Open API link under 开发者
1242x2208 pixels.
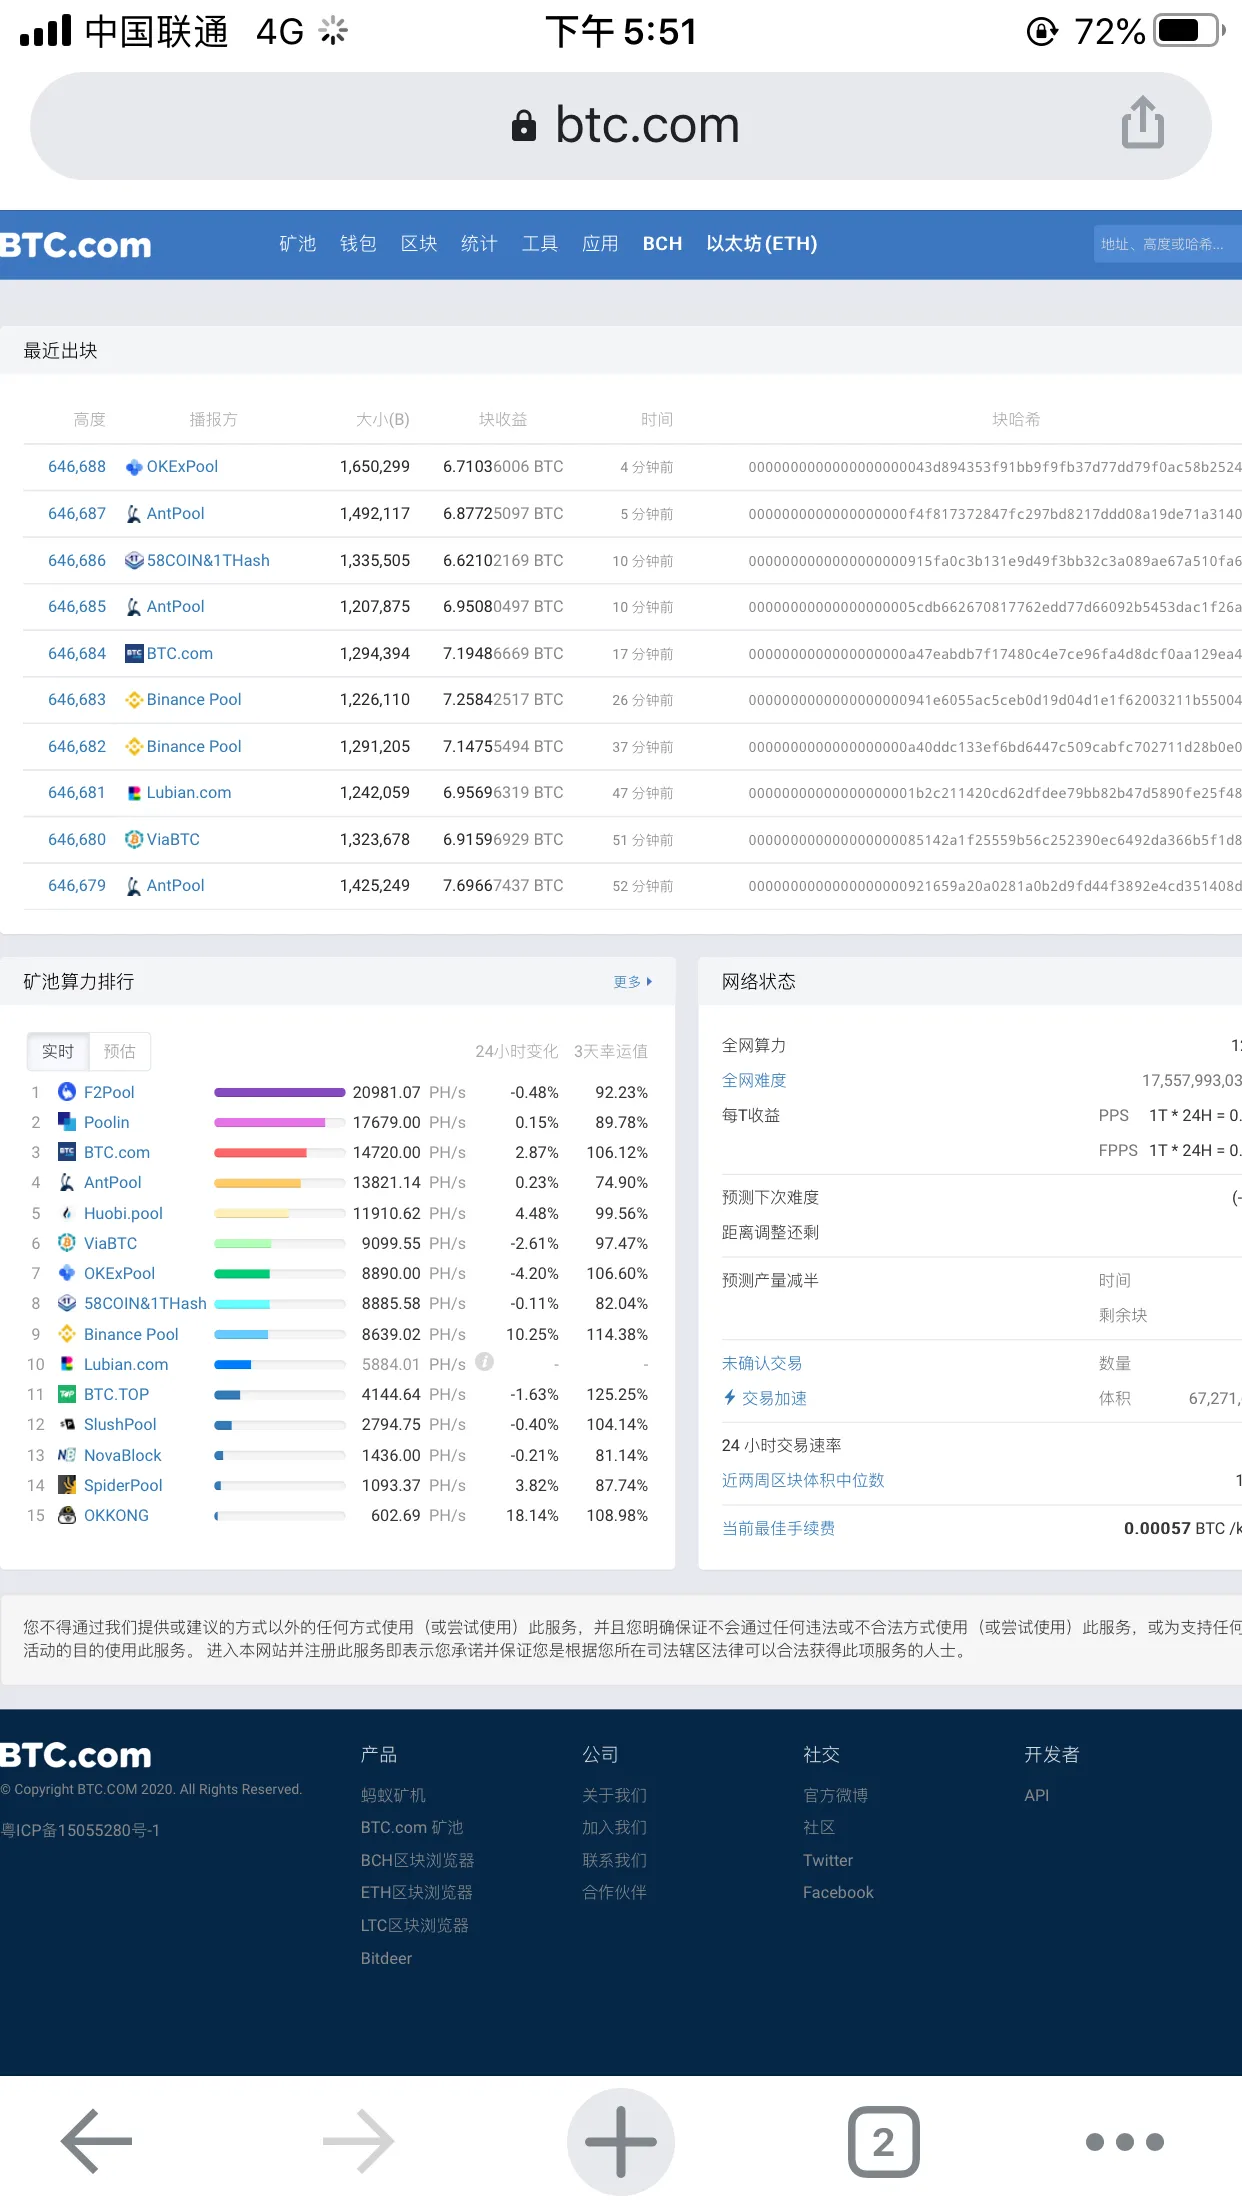1037,1795
